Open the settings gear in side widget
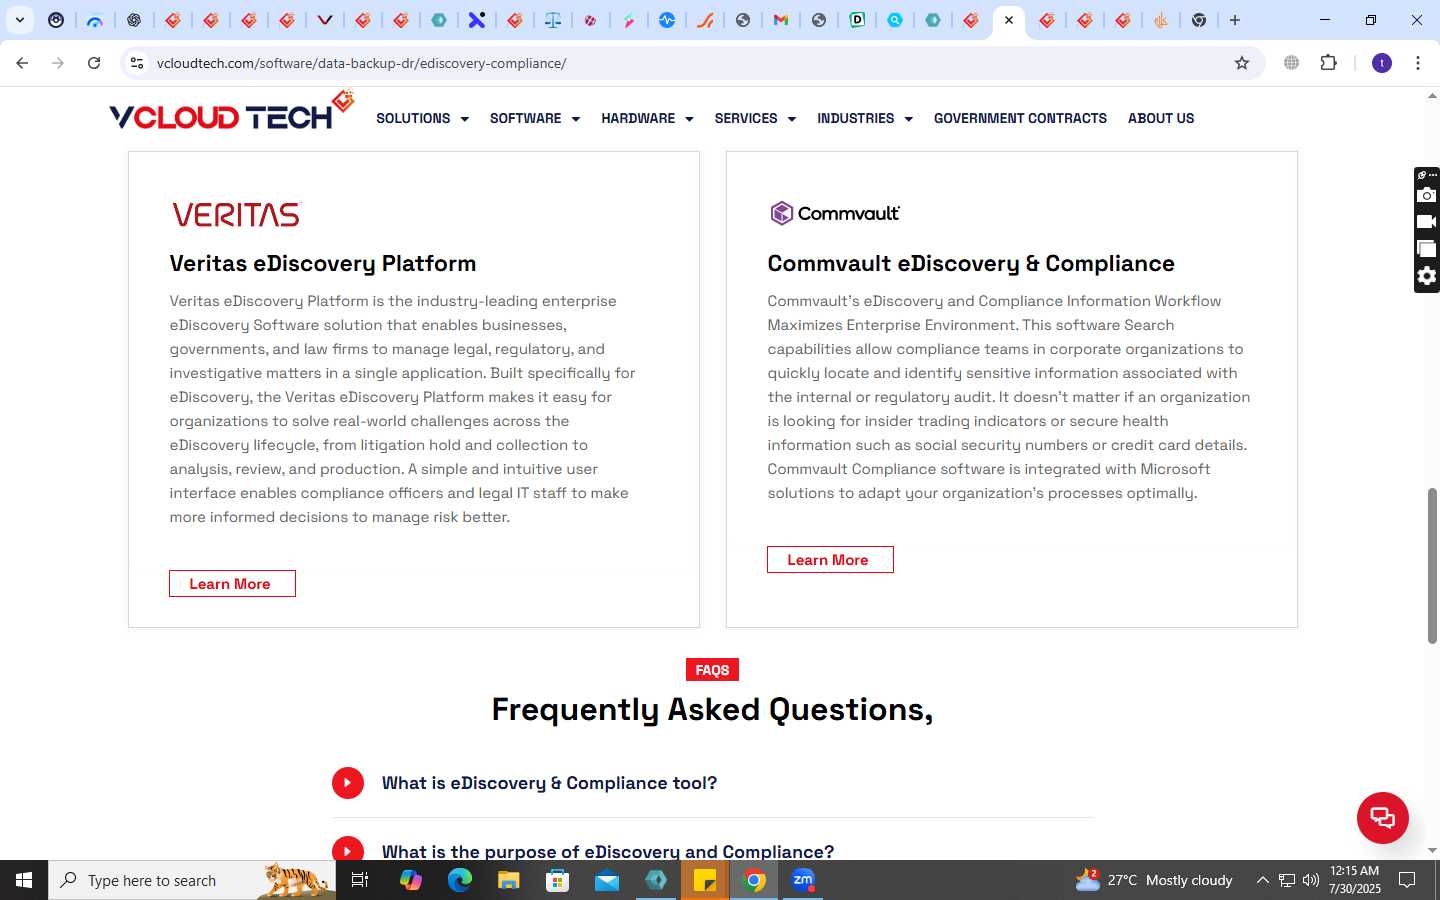1440x900 pixels. (x=1427, y=276)
